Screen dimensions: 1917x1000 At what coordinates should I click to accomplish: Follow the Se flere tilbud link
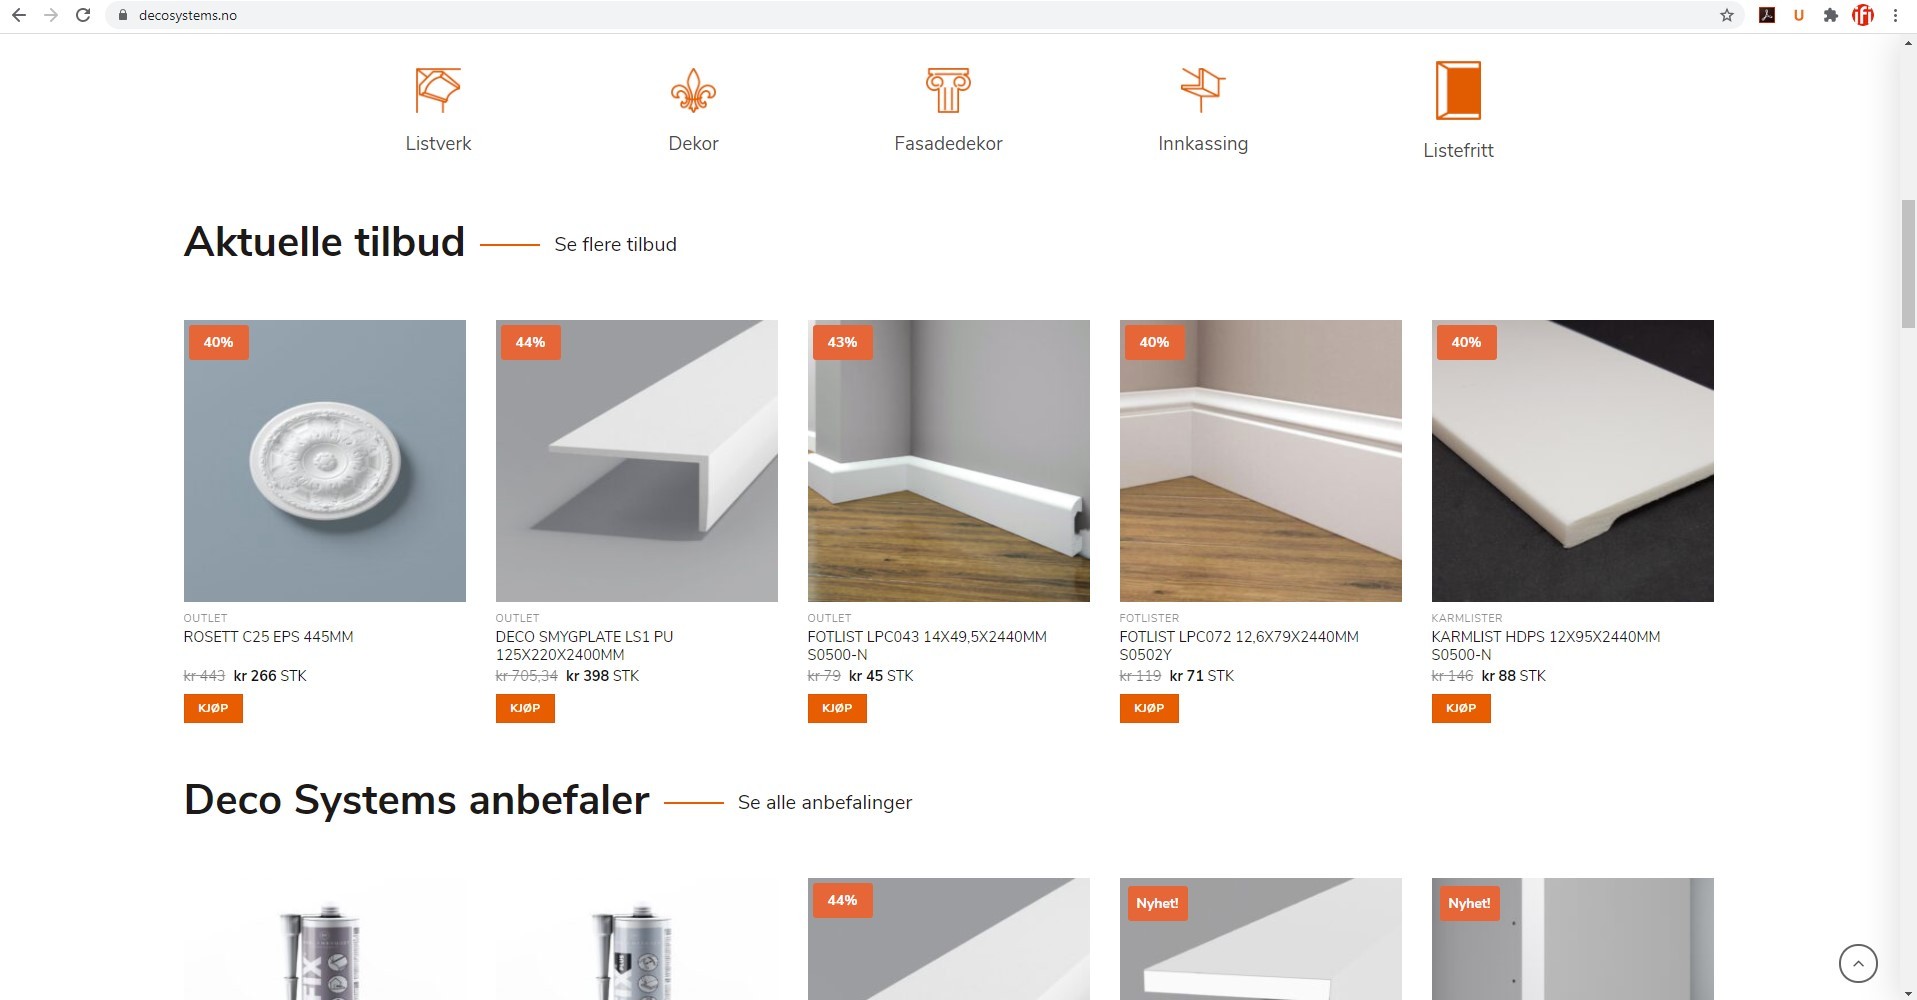(615, 244)
